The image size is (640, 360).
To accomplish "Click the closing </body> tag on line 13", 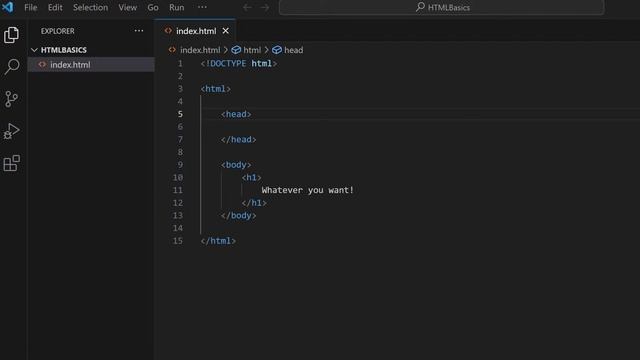I will [x=239, y=216].
